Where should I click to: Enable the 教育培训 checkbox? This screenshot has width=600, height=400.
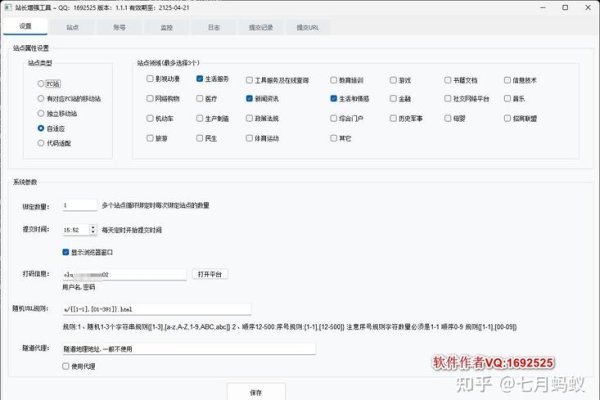334,80
